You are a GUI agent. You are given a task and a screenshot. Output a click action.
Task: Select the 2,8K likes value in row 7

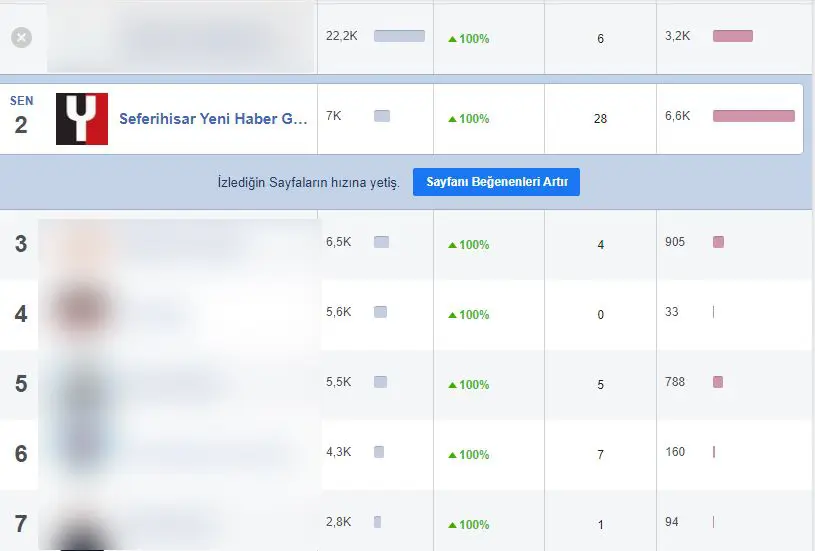click(338, 522)
